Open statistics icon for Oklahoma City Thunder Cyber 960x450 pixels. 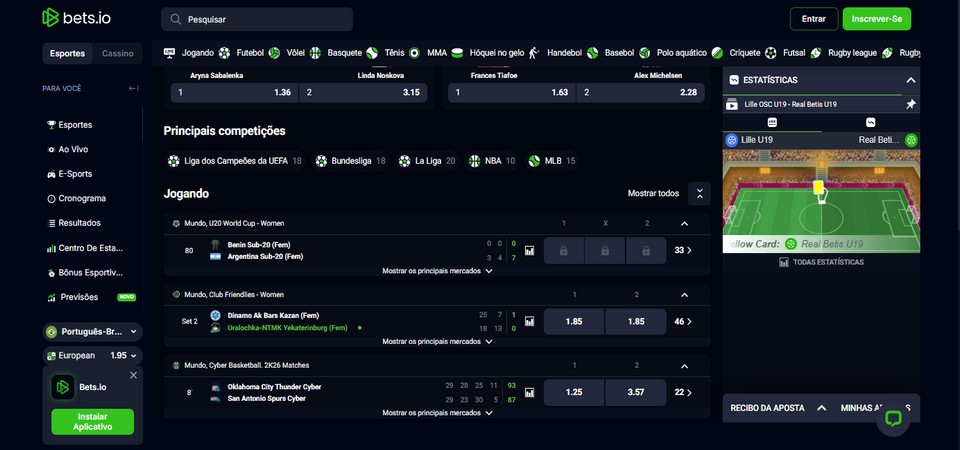tap(530, 392)
